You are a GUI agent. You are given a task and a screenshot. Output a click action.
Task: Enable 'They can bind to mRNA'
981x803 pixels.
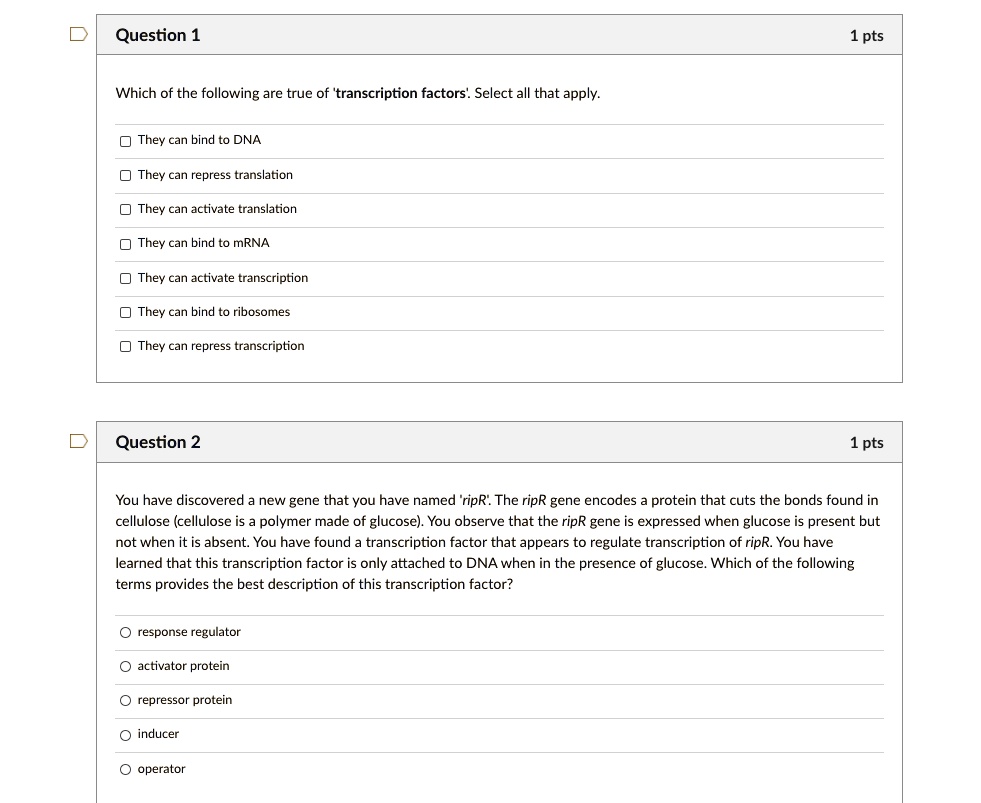(x=125, y=244)
